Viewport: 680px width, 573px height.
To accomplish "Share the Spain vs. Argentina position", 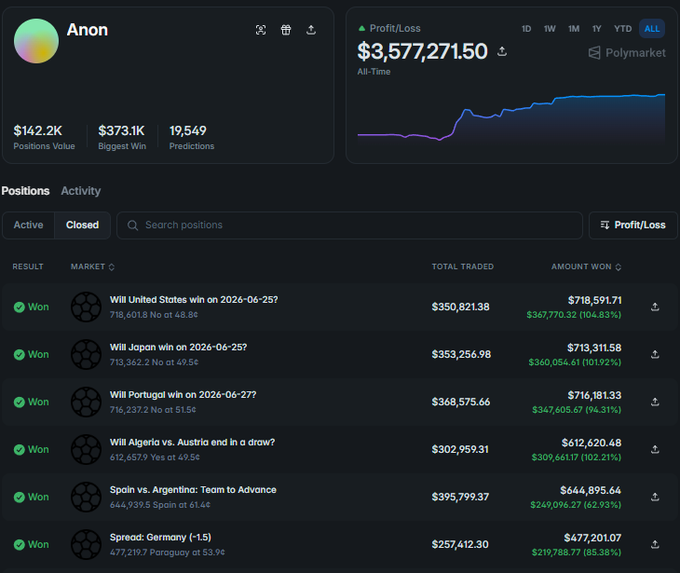I will click(655, 497).
